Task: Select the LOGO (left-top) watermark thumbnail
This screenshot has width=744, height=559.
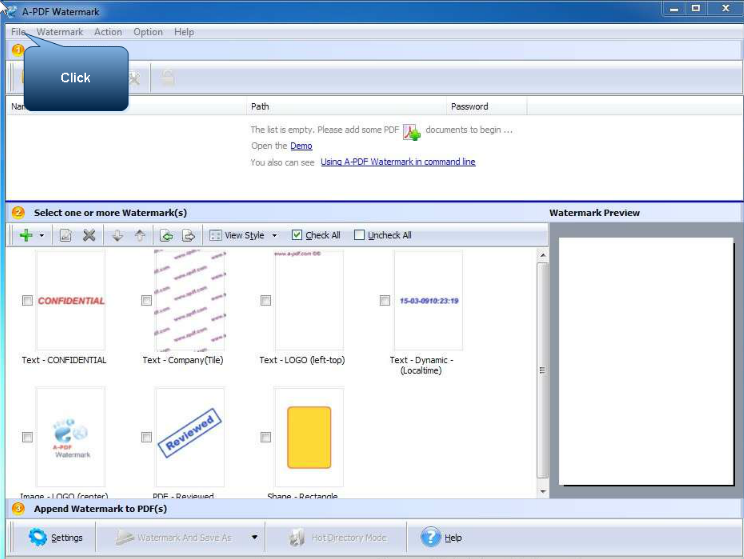Action: point(309,300)
